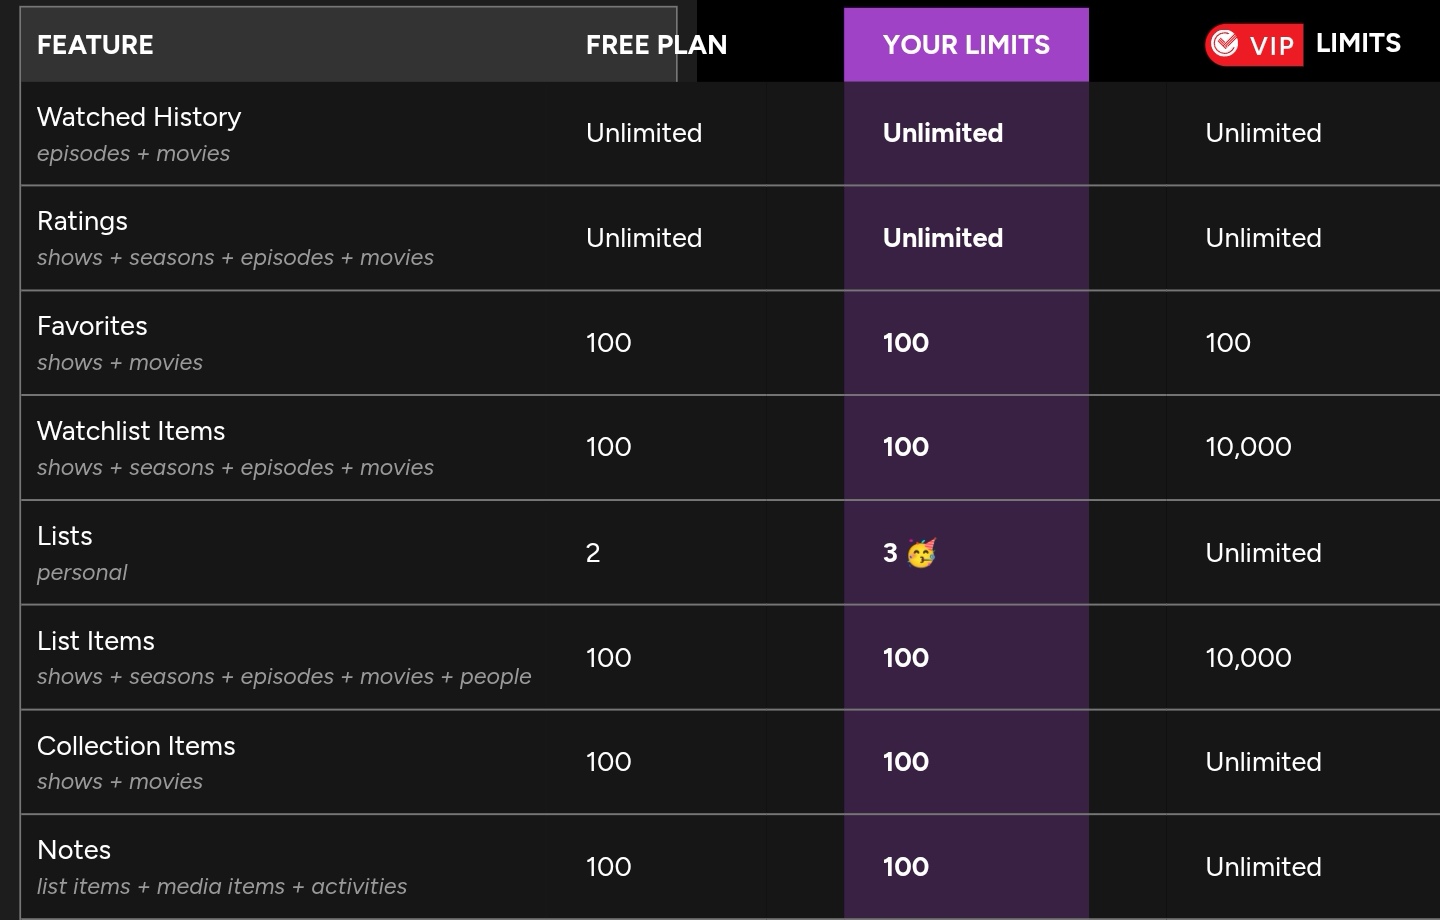Click the Watchlist Items feature label
This screenshot has height=920, width=1440.
click(131, 431)
